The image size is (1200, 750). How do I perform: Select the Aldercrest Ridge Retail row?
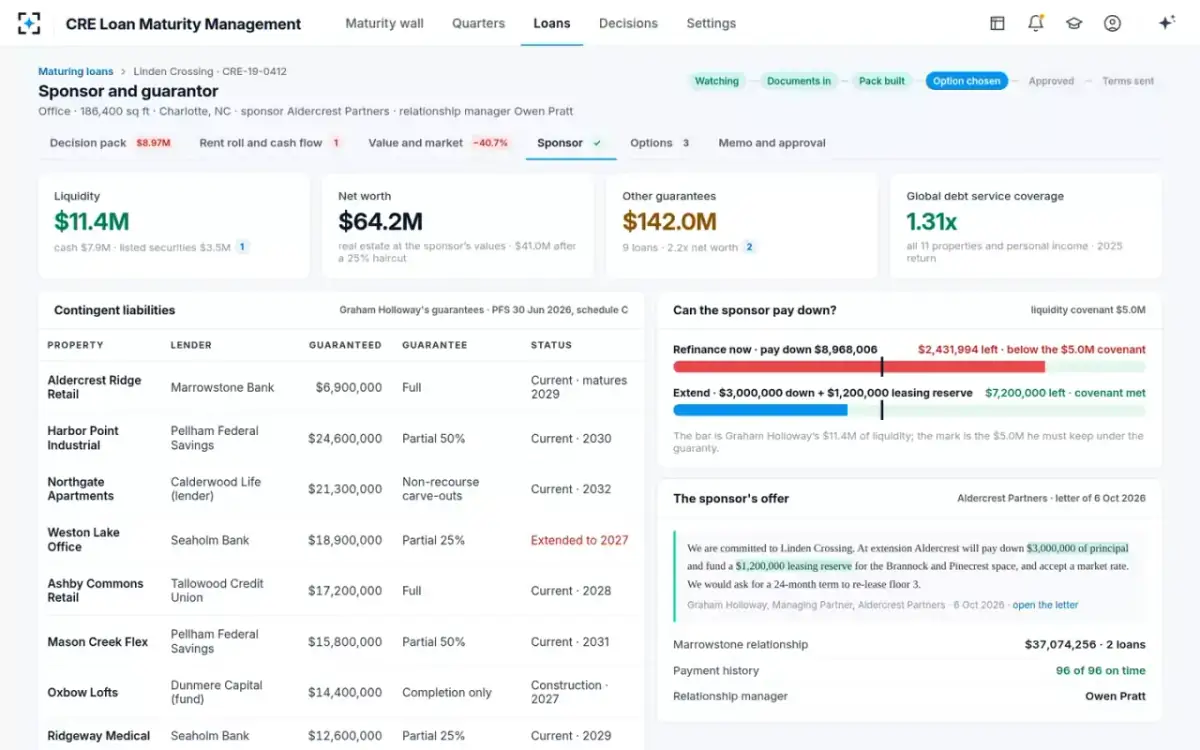point(341,387)
